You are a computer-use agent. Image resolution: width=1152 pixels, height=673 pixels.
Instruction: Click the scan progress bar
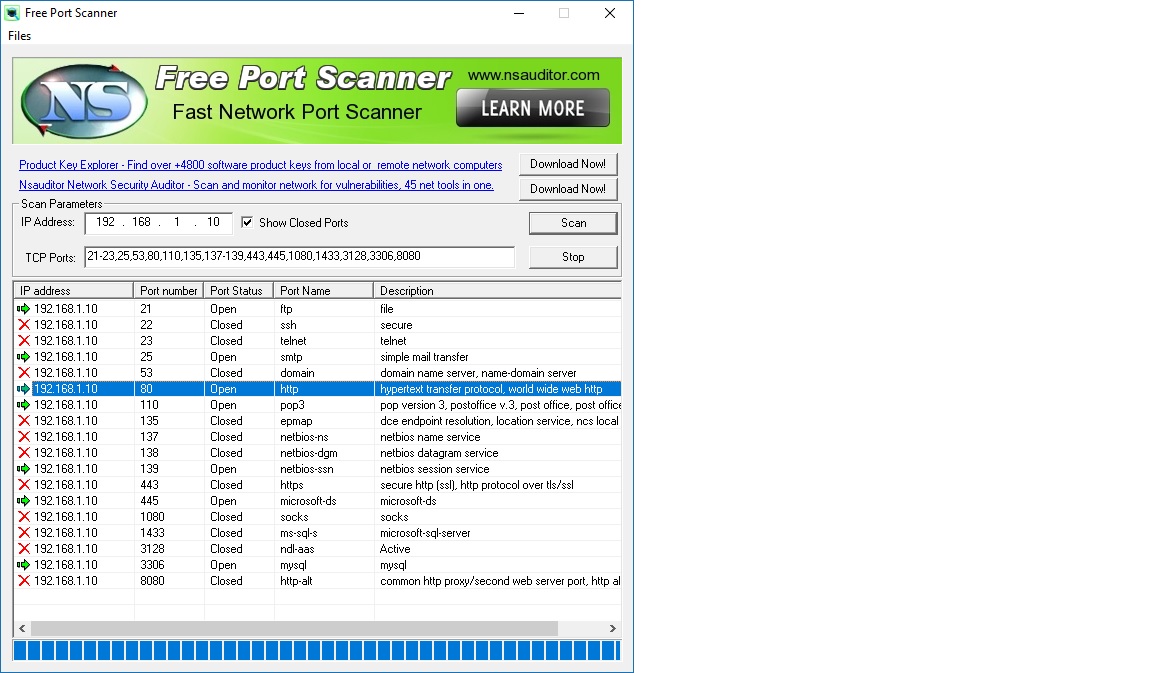316,651
